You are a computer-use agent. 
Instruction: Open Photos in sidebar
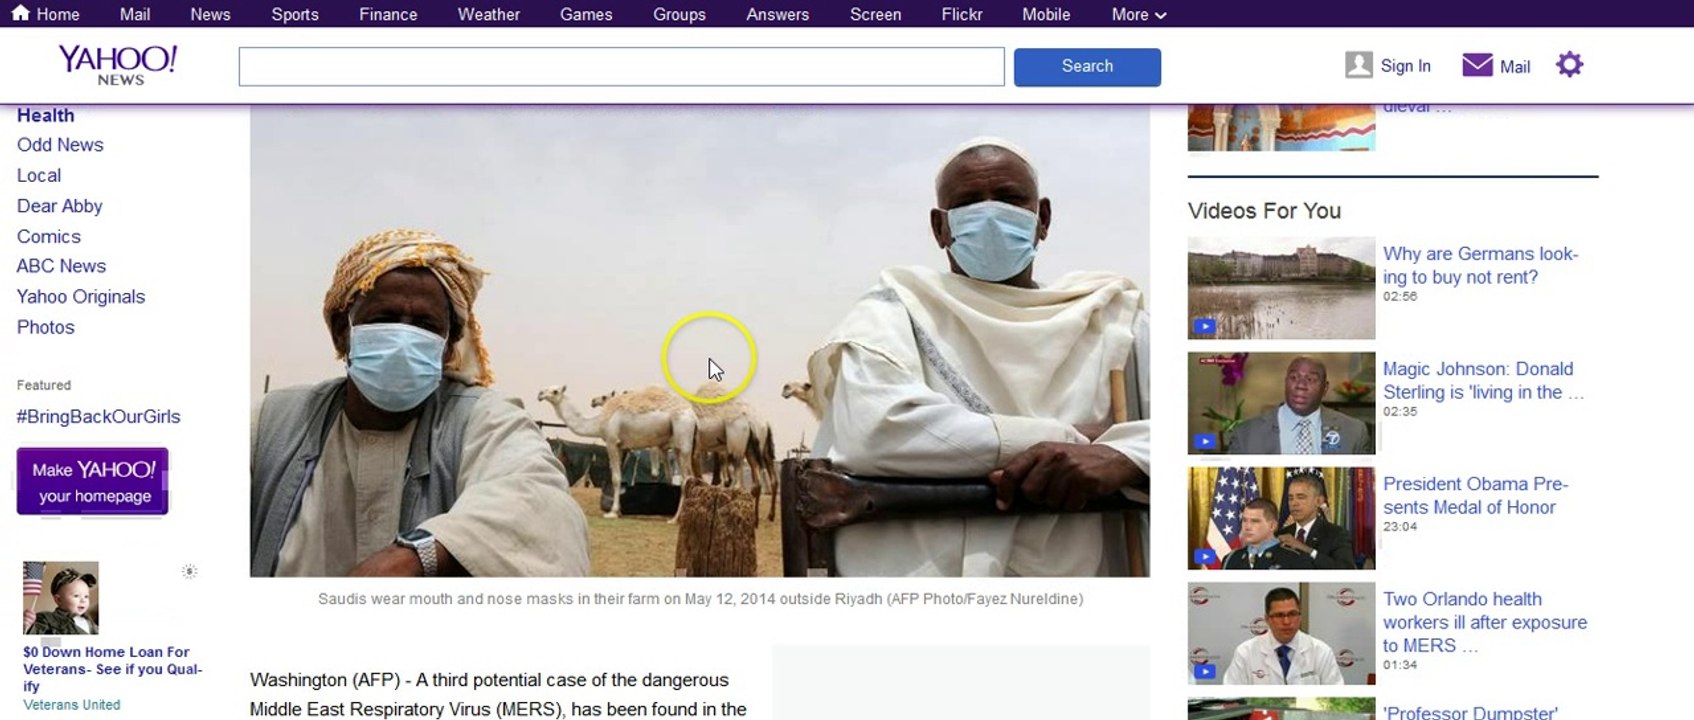(x=45, y=327)
